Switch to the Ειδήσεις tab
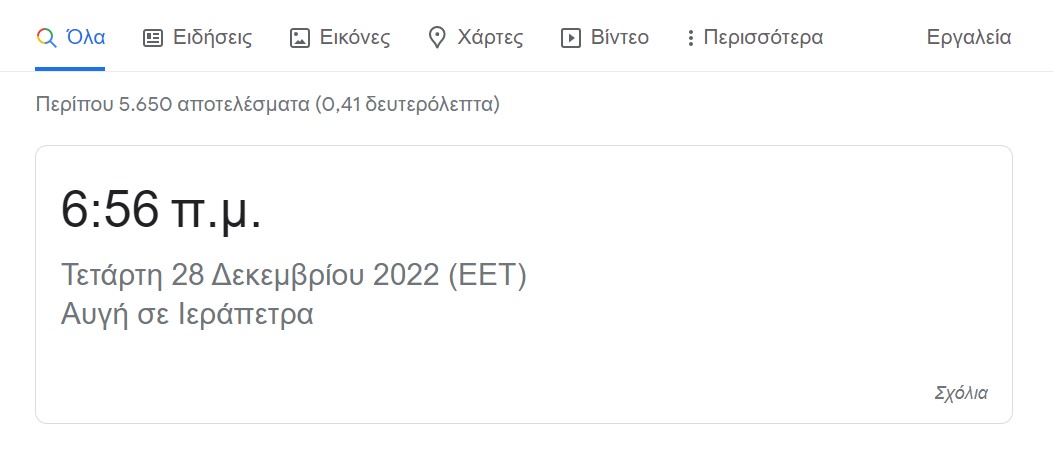This screenshot has width=1053, height=457. coord(212,38)
